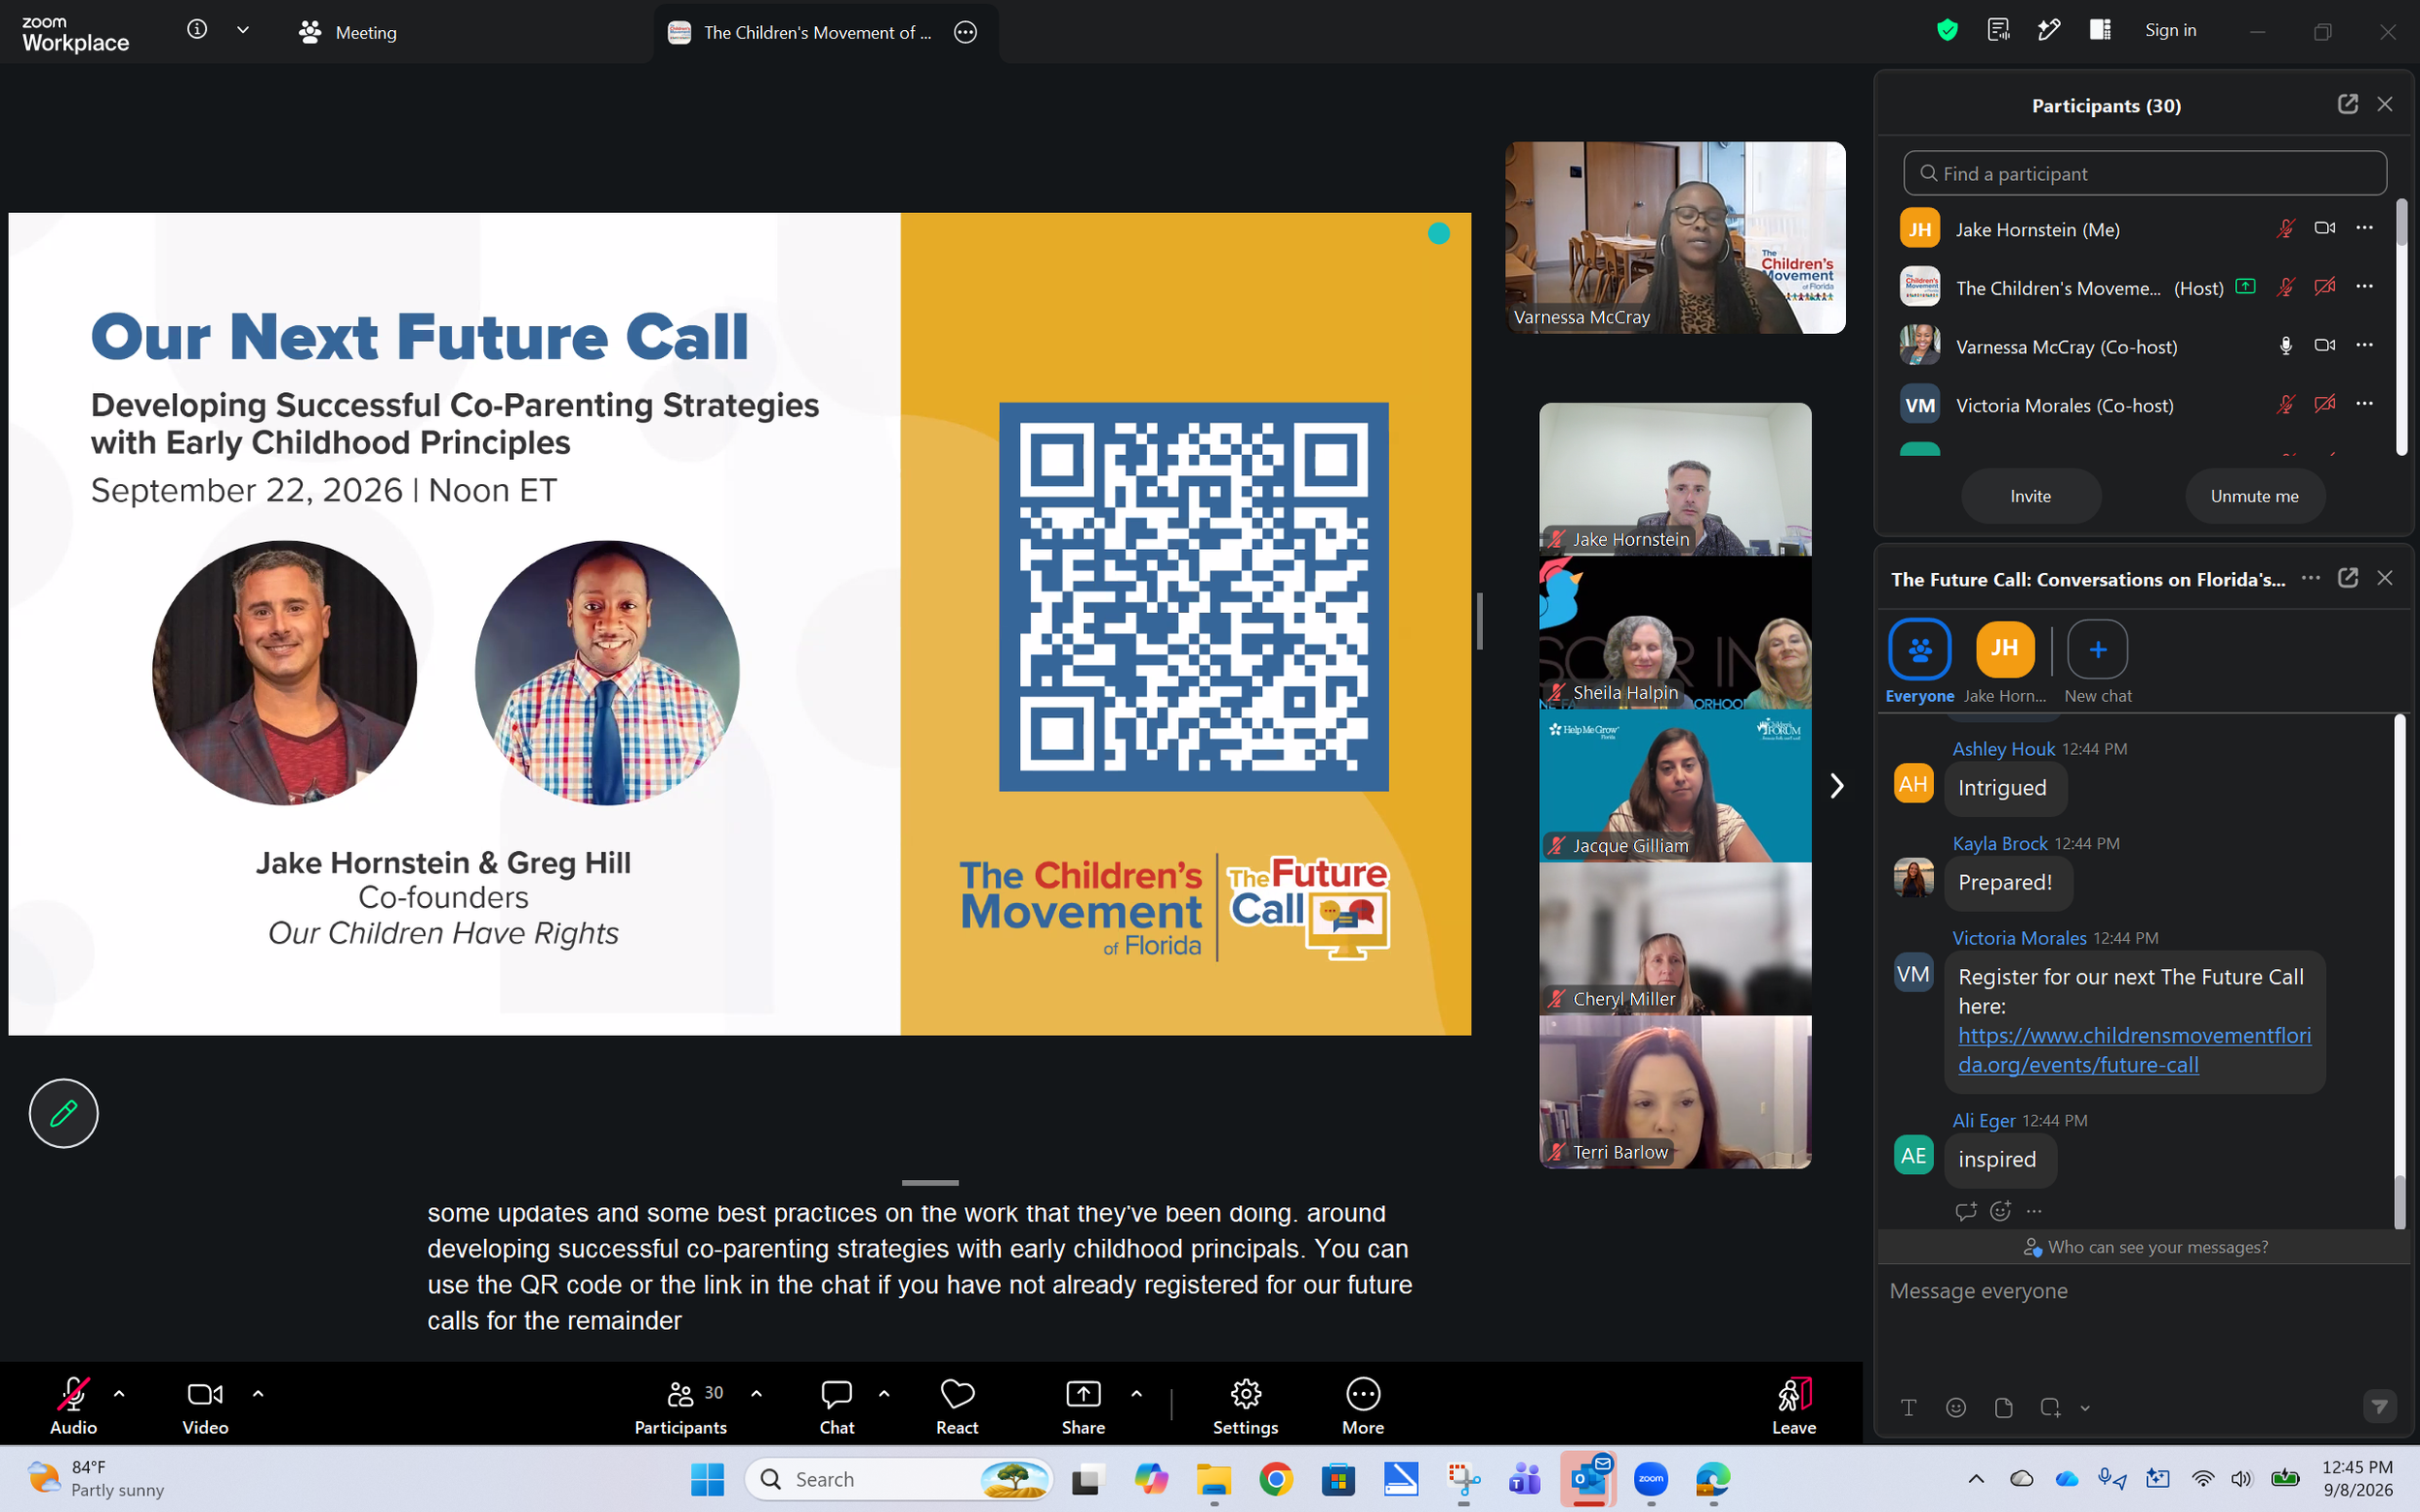Toggle mute for The Children's Movement host row
2420x1512 pixels.
[x=2285, y=287]
